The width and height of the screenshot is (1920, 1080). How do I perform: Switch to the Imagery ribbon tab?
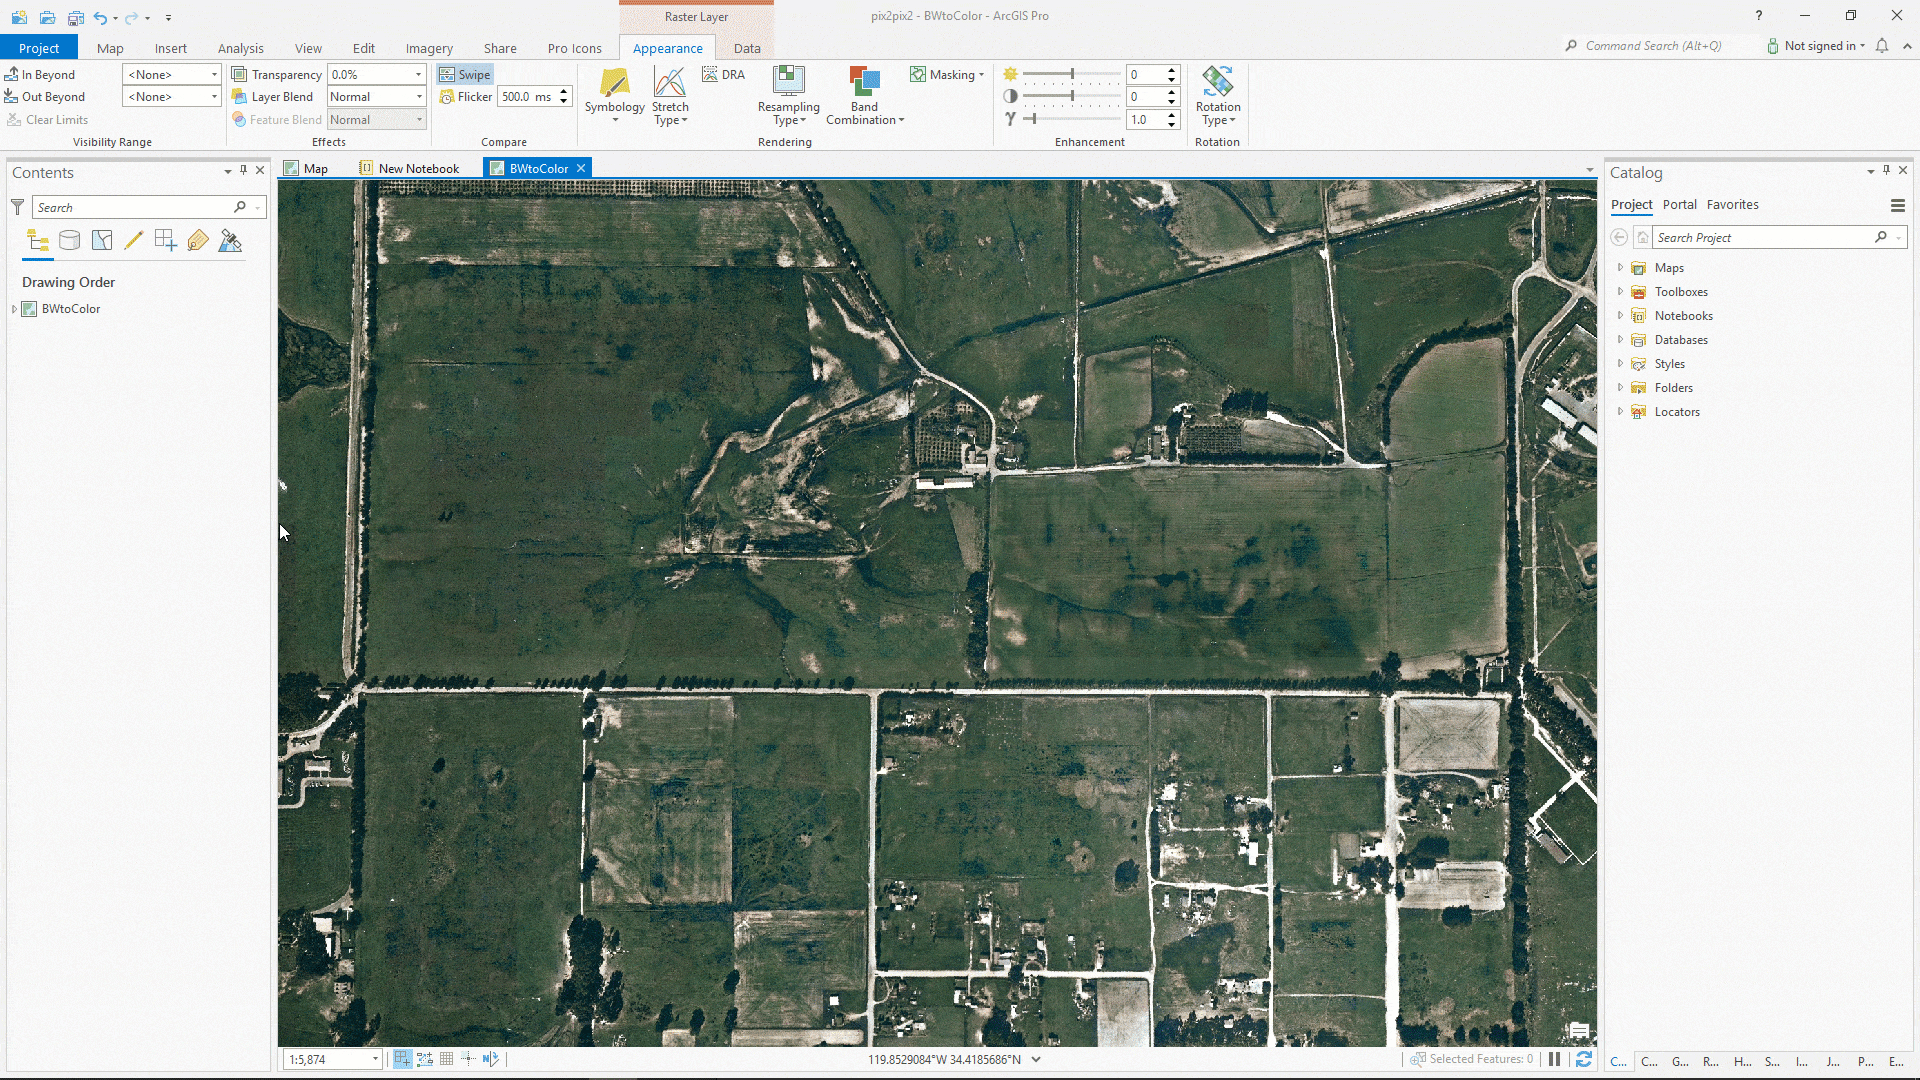(x=428, y=47)
